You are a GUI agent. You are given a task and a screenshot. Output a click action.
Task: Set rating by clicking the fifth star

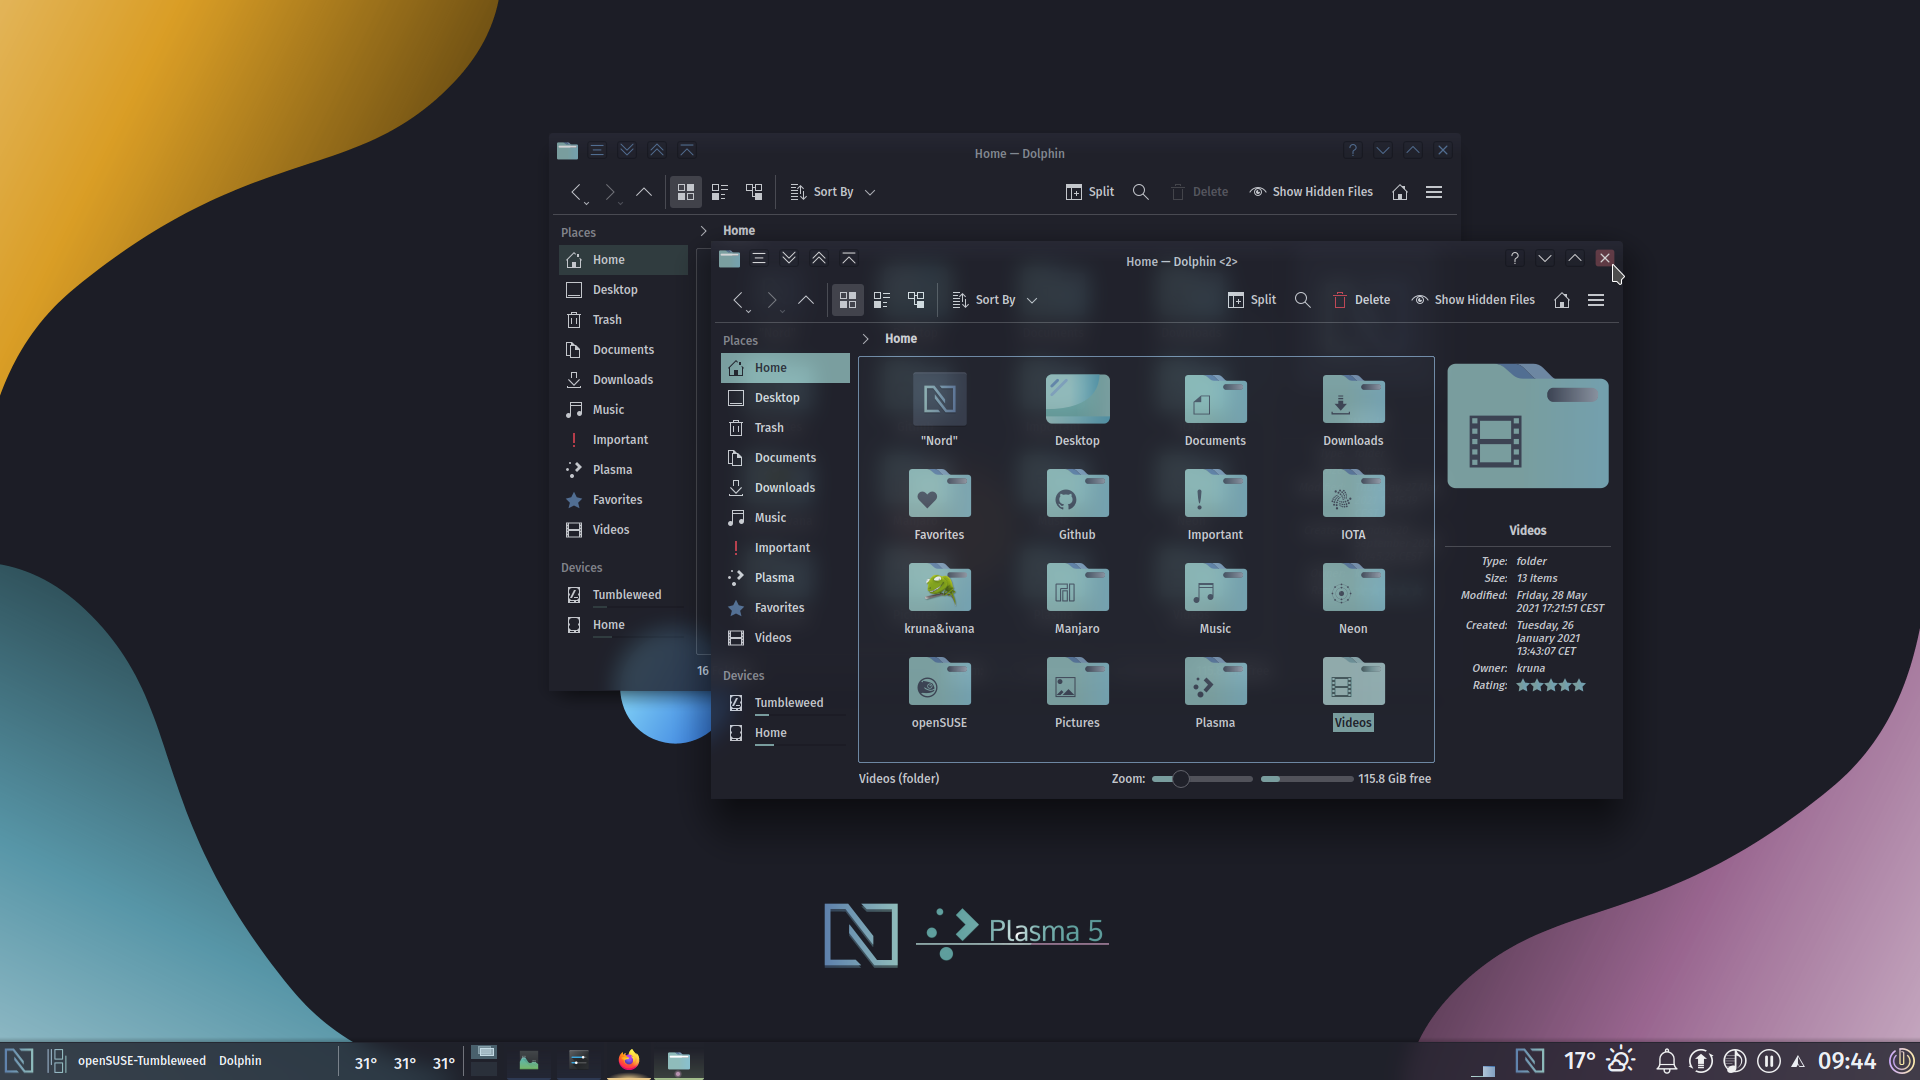[1579, 686]
